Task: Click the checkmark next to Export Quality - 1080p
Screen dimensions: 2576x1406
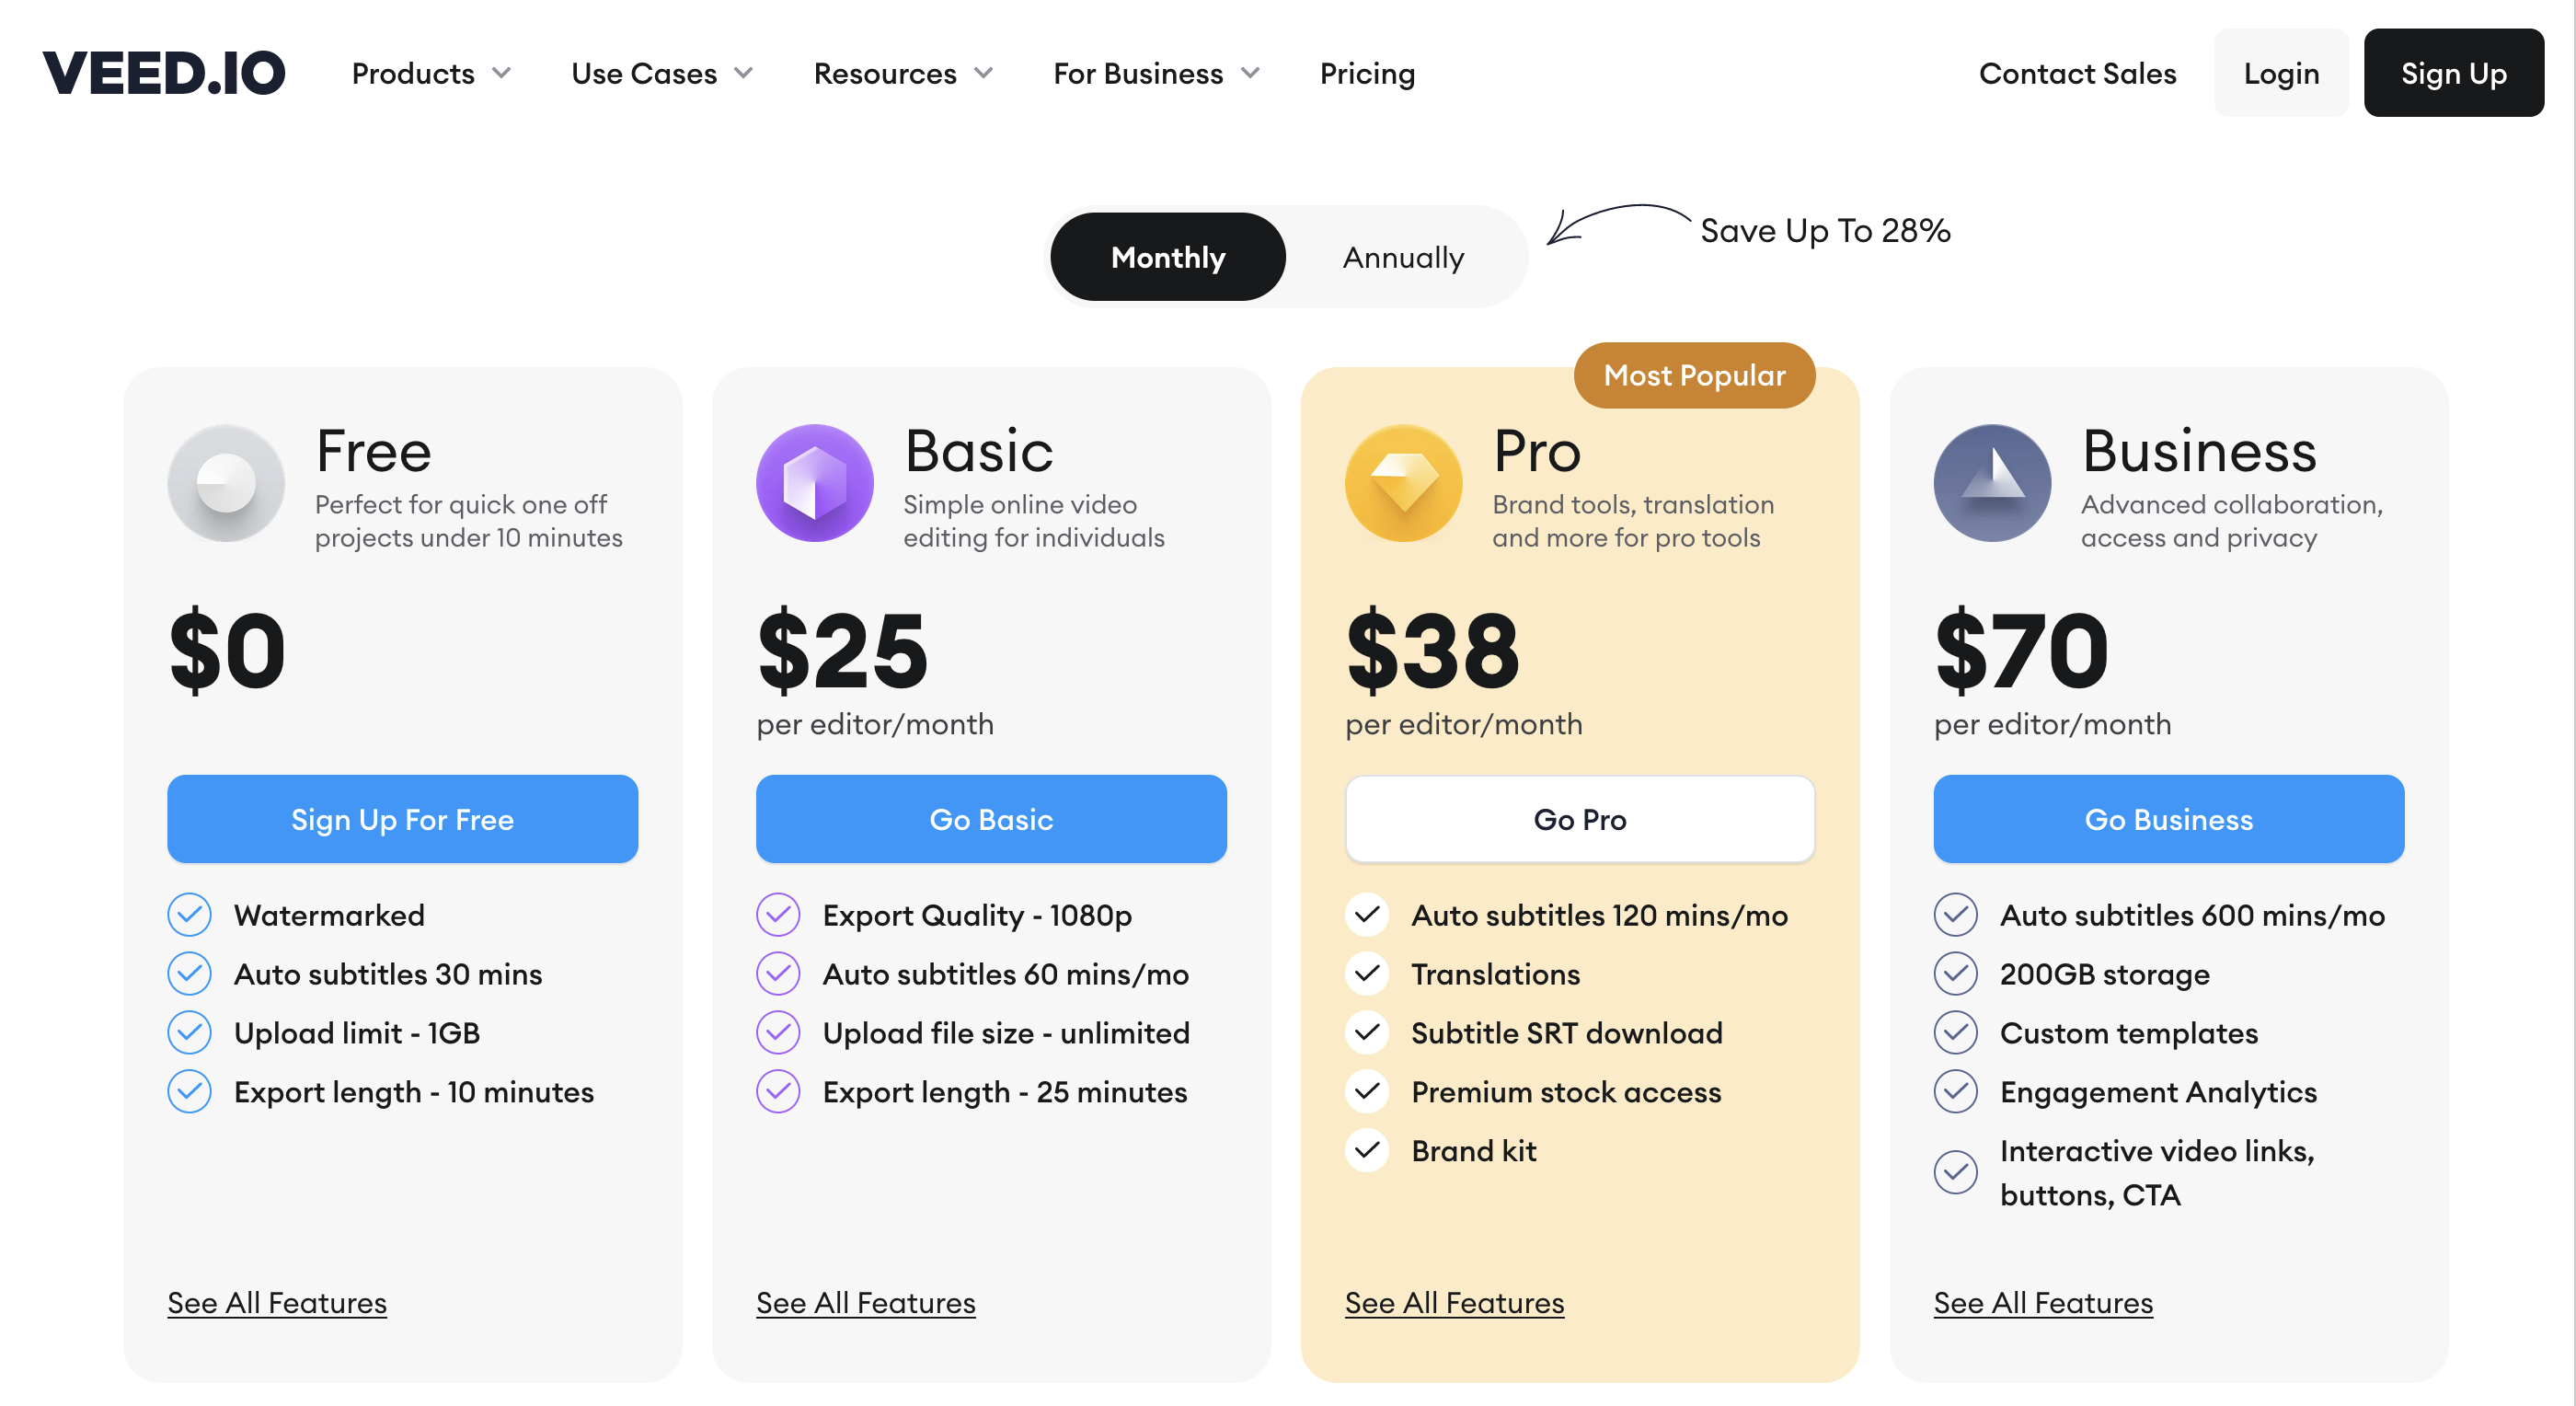Action: 778,915
